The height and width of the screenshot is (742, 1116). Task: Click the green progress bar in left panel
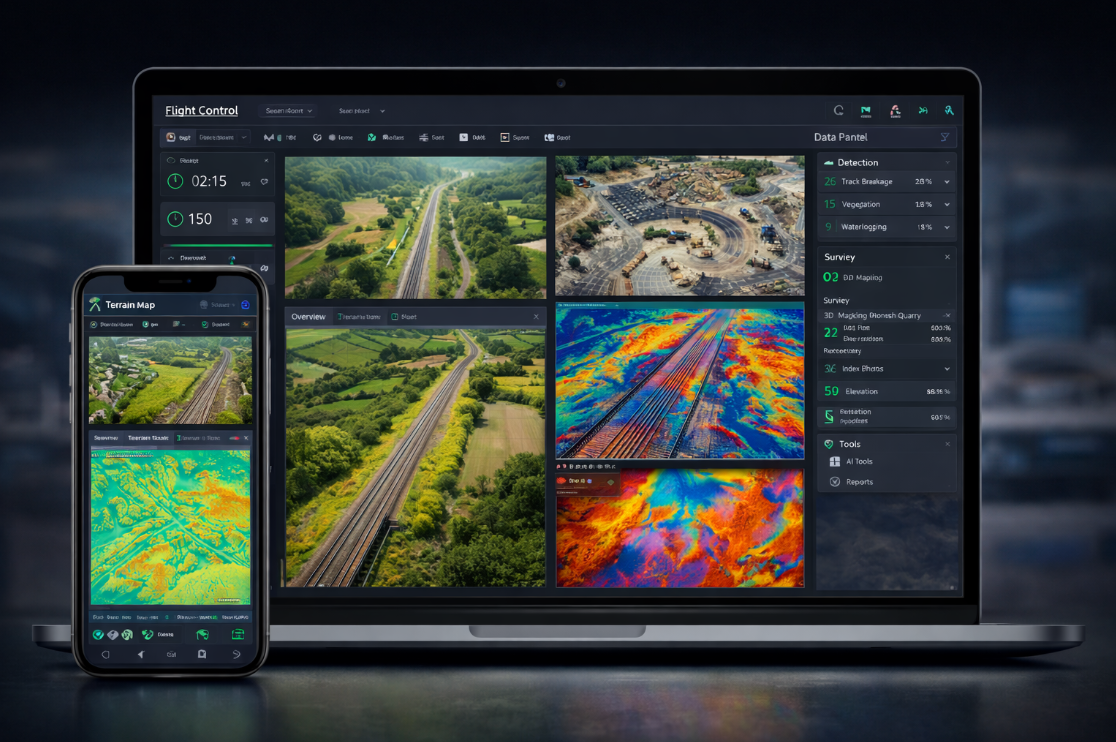click(x=218, y=245)
